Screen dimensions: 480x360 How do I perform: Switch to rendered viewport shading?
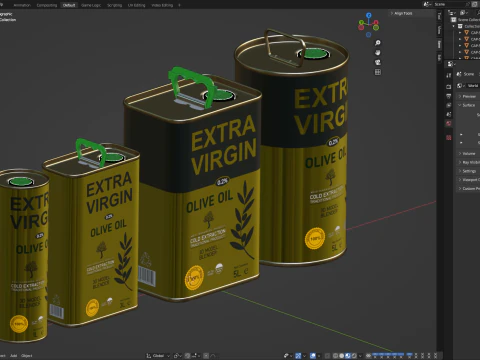pyautogui.click(x=354, y=356)
